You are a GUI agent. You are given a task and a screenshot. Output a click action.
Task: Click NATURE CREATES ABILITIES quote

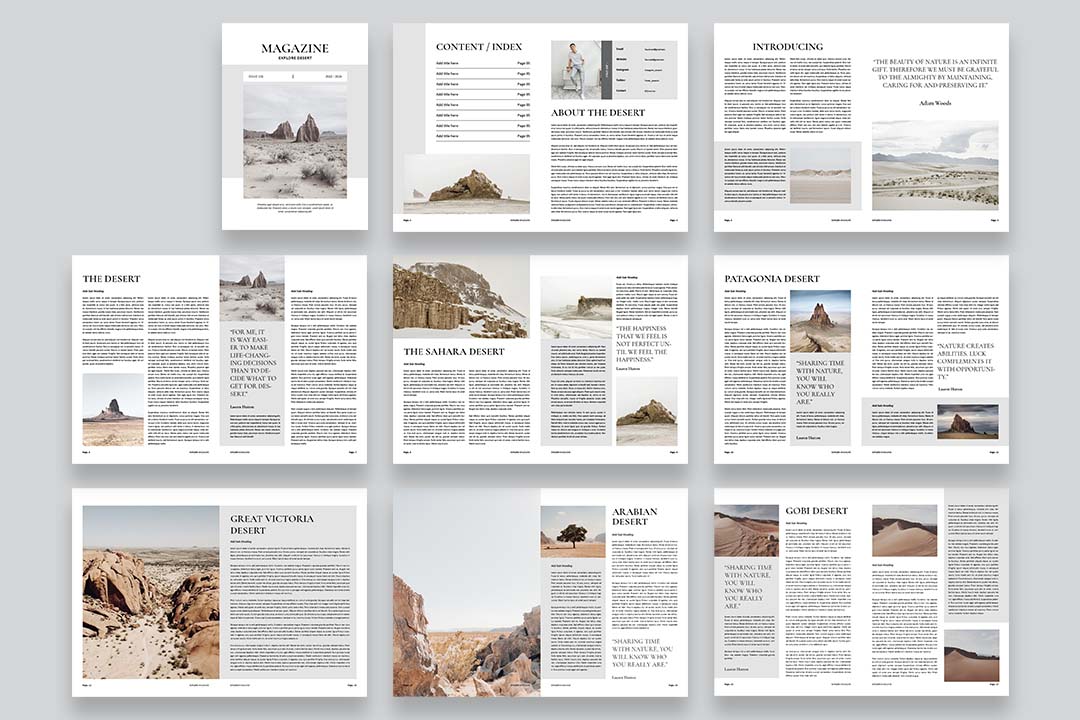[x=966, y=361]
